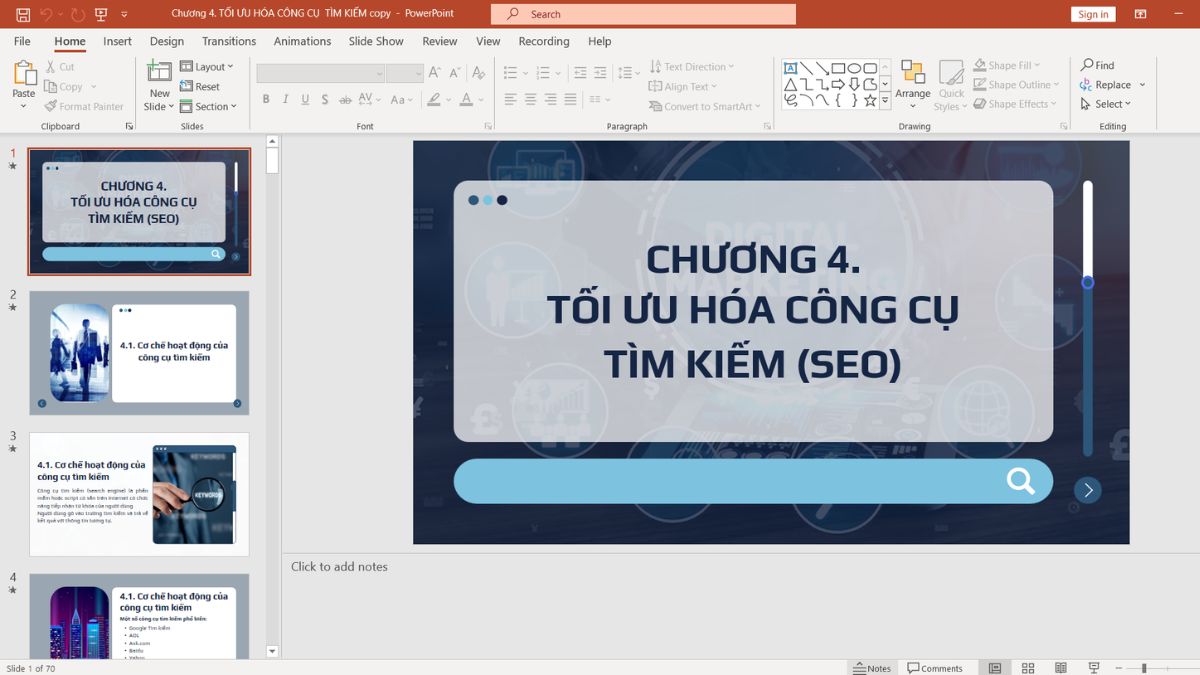
Task: Open the Transitions ribbon tab
Action: [x=229, y=41]
